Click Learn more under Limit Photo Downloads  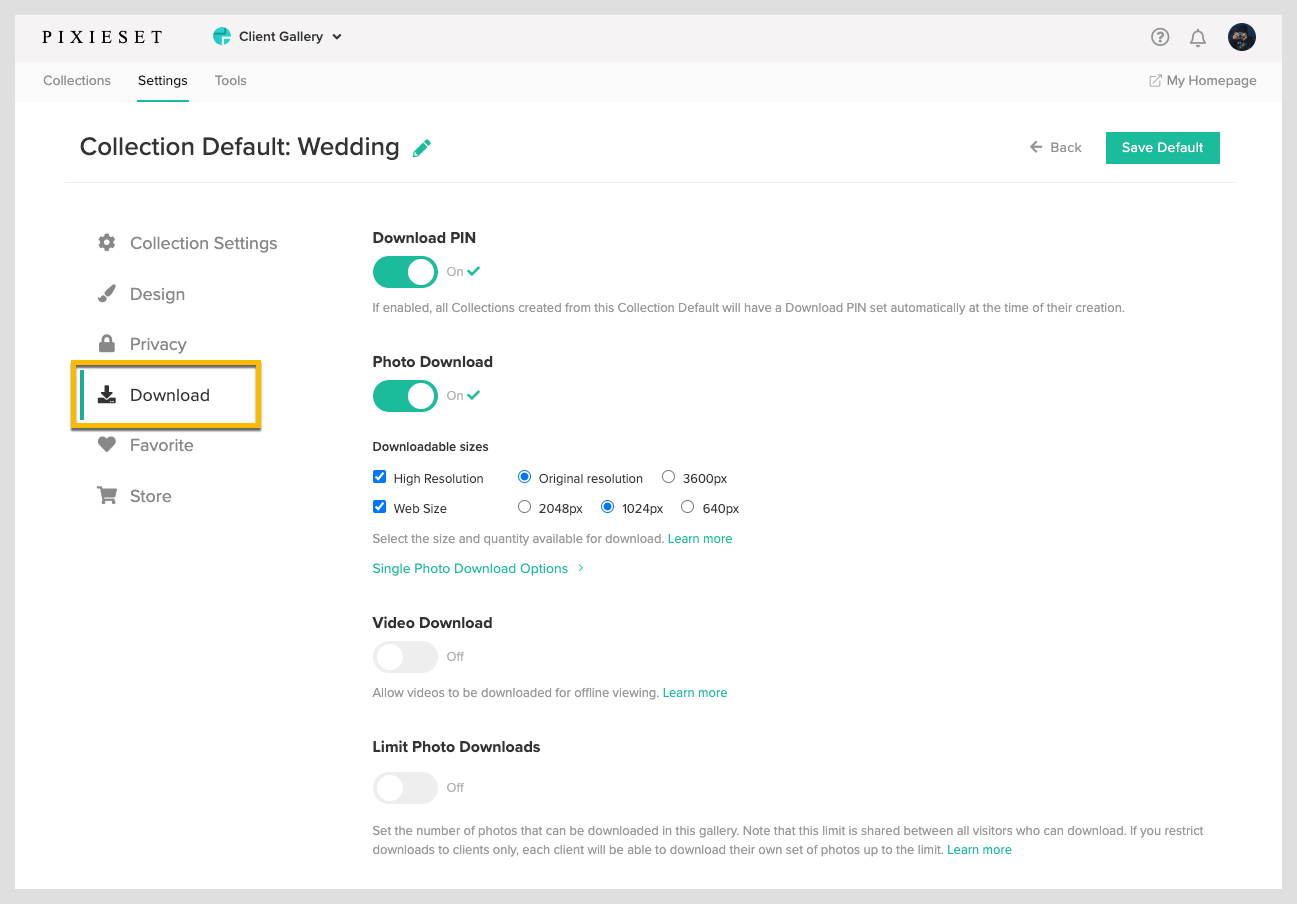[x=979, y=850]
